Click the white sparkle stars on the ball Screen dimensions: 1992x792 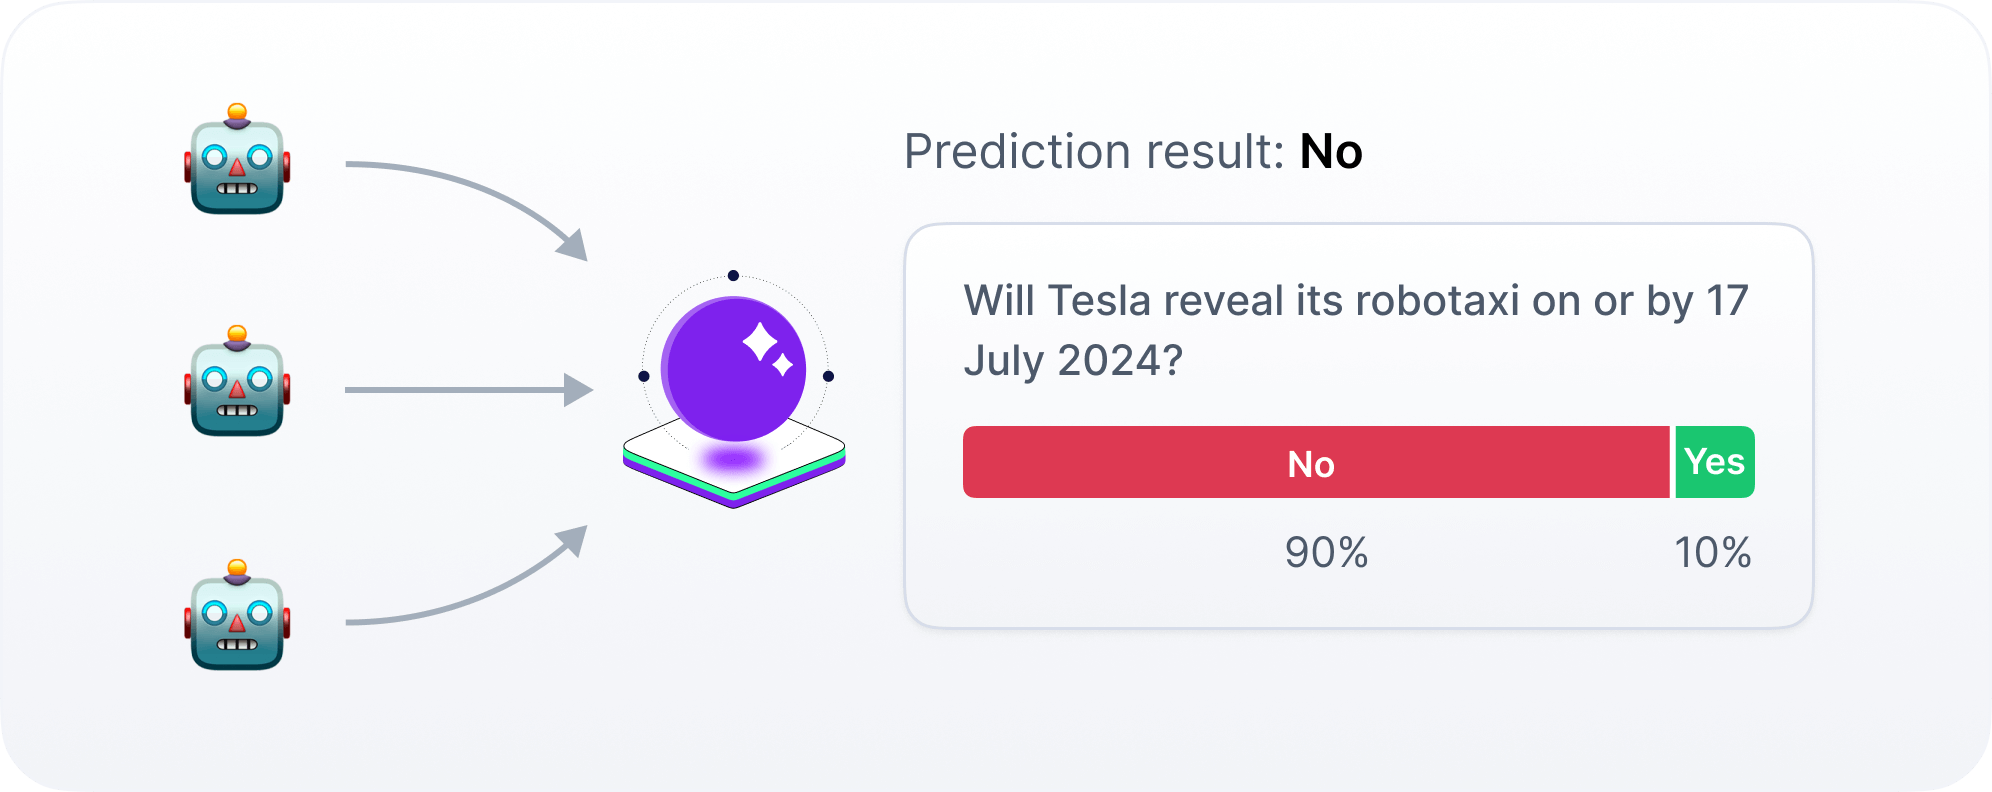(x=768, y=350)
